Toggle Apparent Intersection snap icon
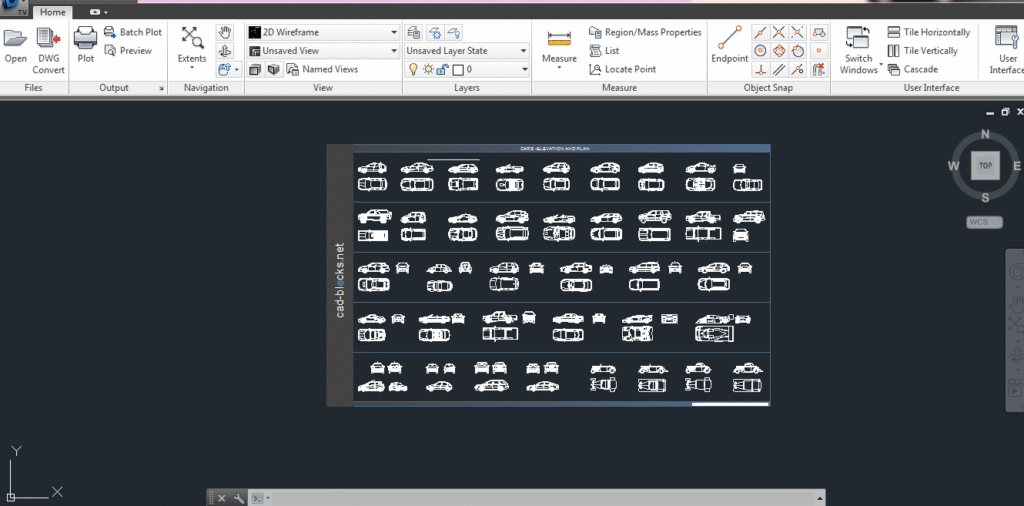This screenshot has width=1024, height=506. pyautogui.click(x=797, y=32)
